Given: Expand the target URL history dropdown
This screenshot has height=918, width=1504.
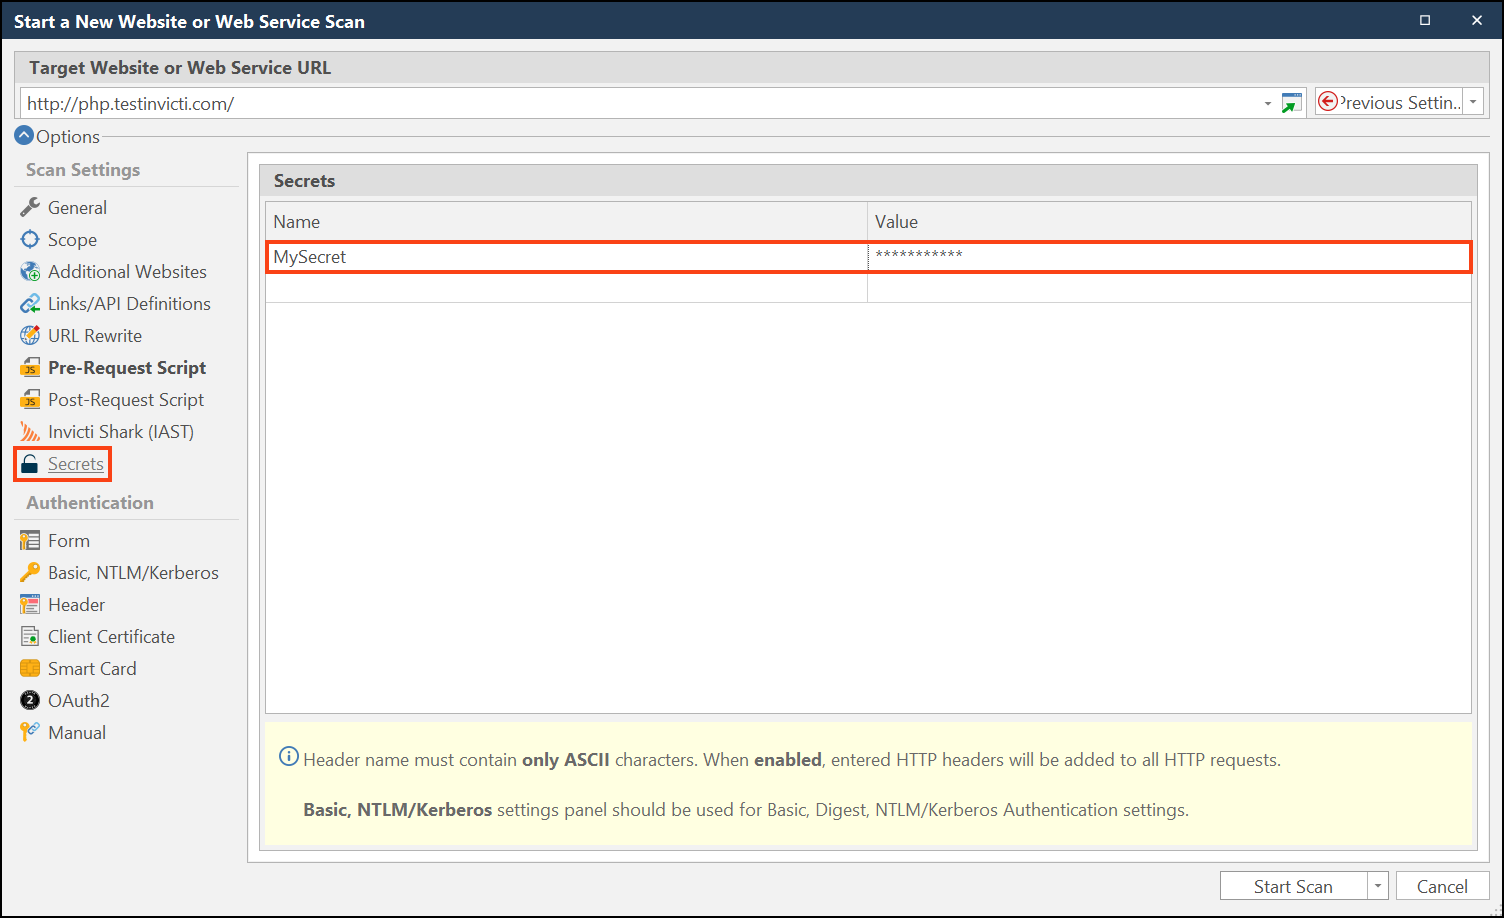Looking at the screenshot, I should pyautogui.click(x=1268, y=103).
